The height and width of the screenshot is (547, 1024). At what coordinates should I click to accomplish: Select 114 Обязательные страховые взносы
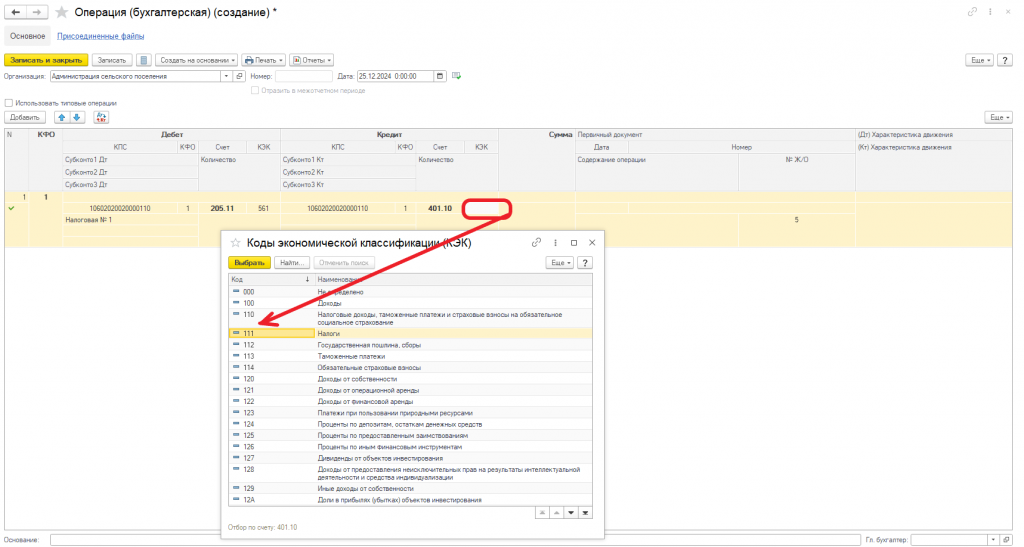point(410,367)
